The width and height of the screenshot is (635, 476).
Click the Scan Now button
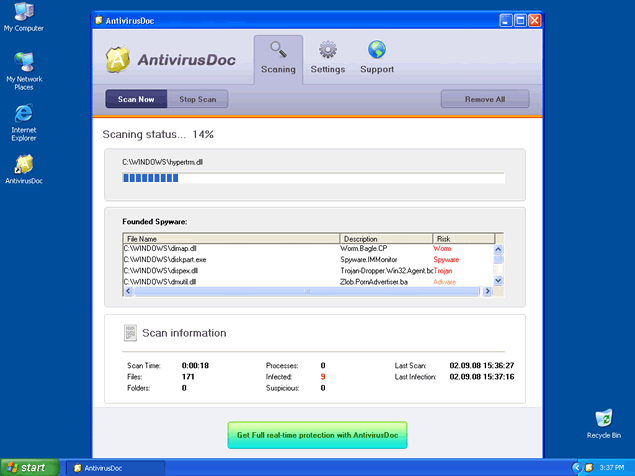pyautogui.click(x=136, y=99)
